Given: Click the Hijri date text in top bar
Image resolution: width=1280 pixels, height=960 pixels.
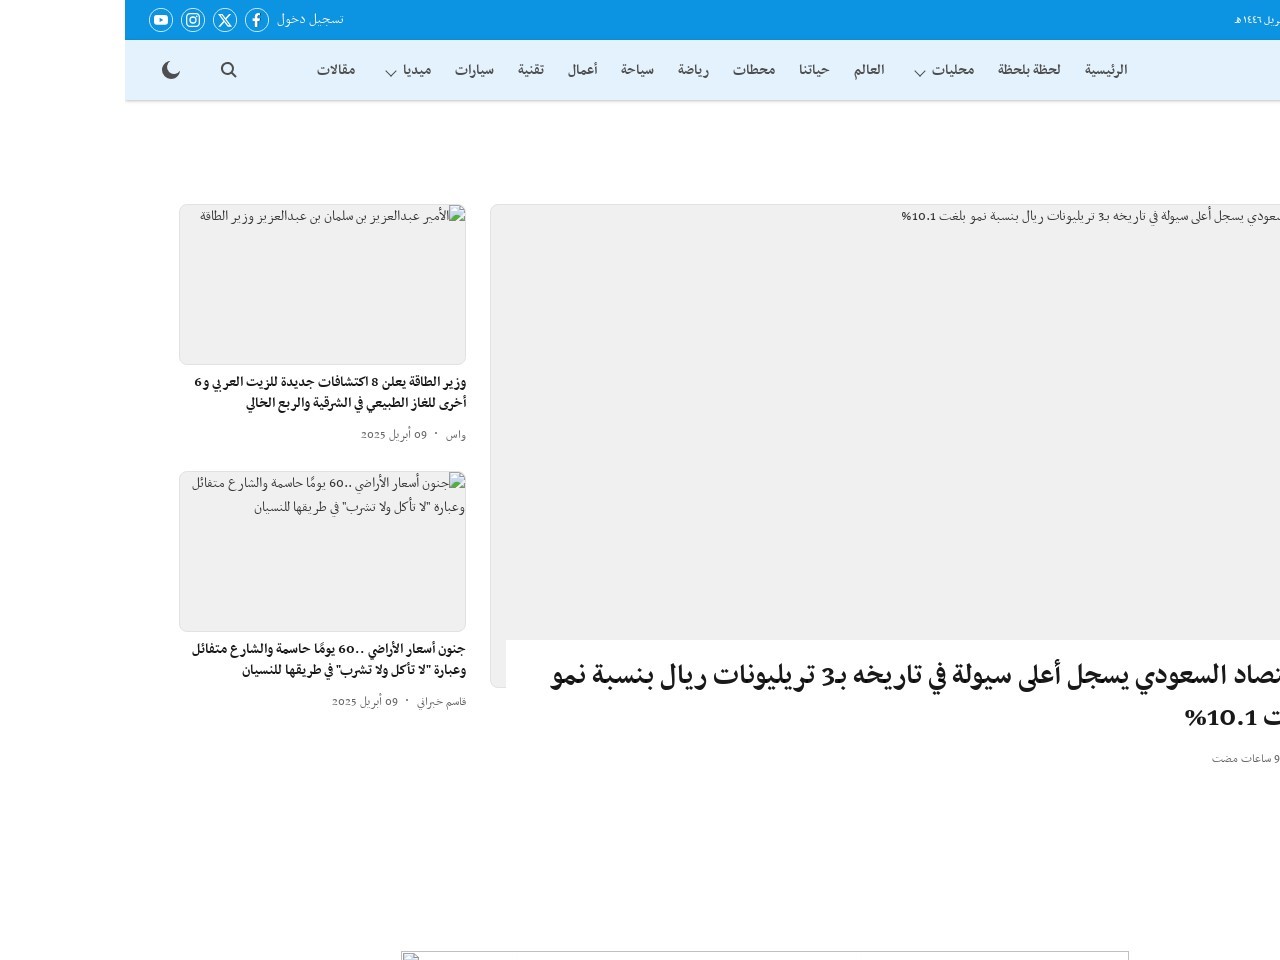Looking at the screenshot, I should [1257, 20].
